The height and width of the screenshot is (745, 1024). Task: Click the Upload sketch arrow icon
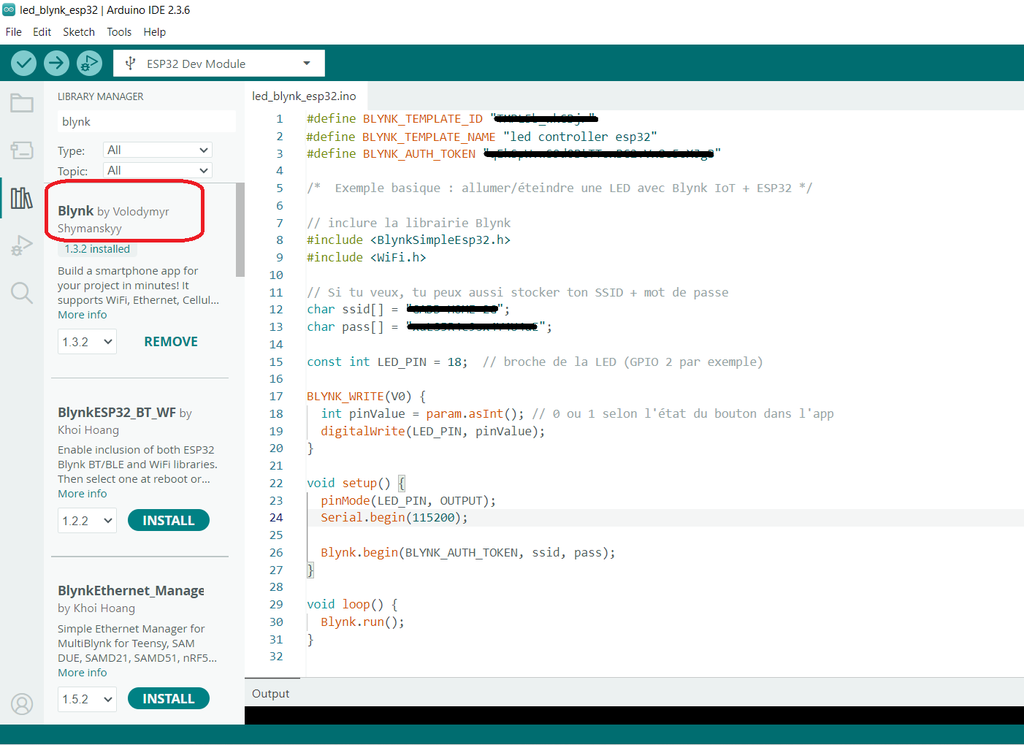56,62
